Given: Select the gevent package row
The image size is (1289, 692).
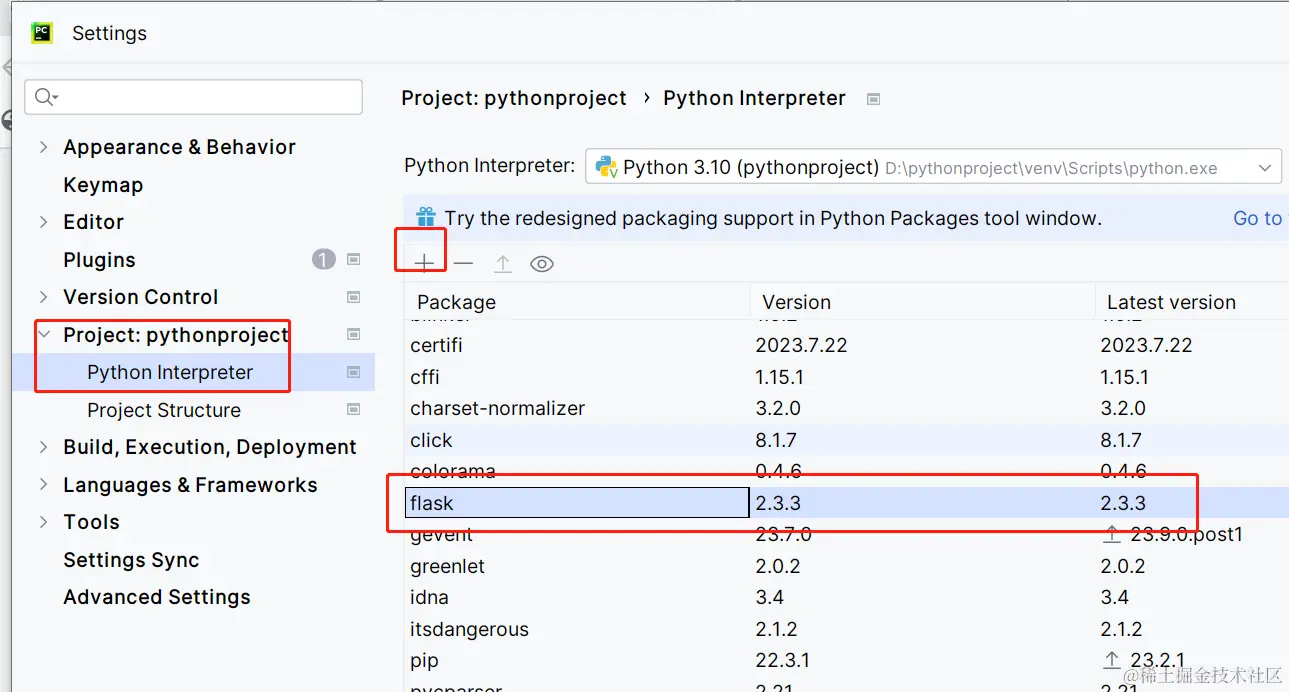Looking at the screenshot, I should (x=846, y=534).
